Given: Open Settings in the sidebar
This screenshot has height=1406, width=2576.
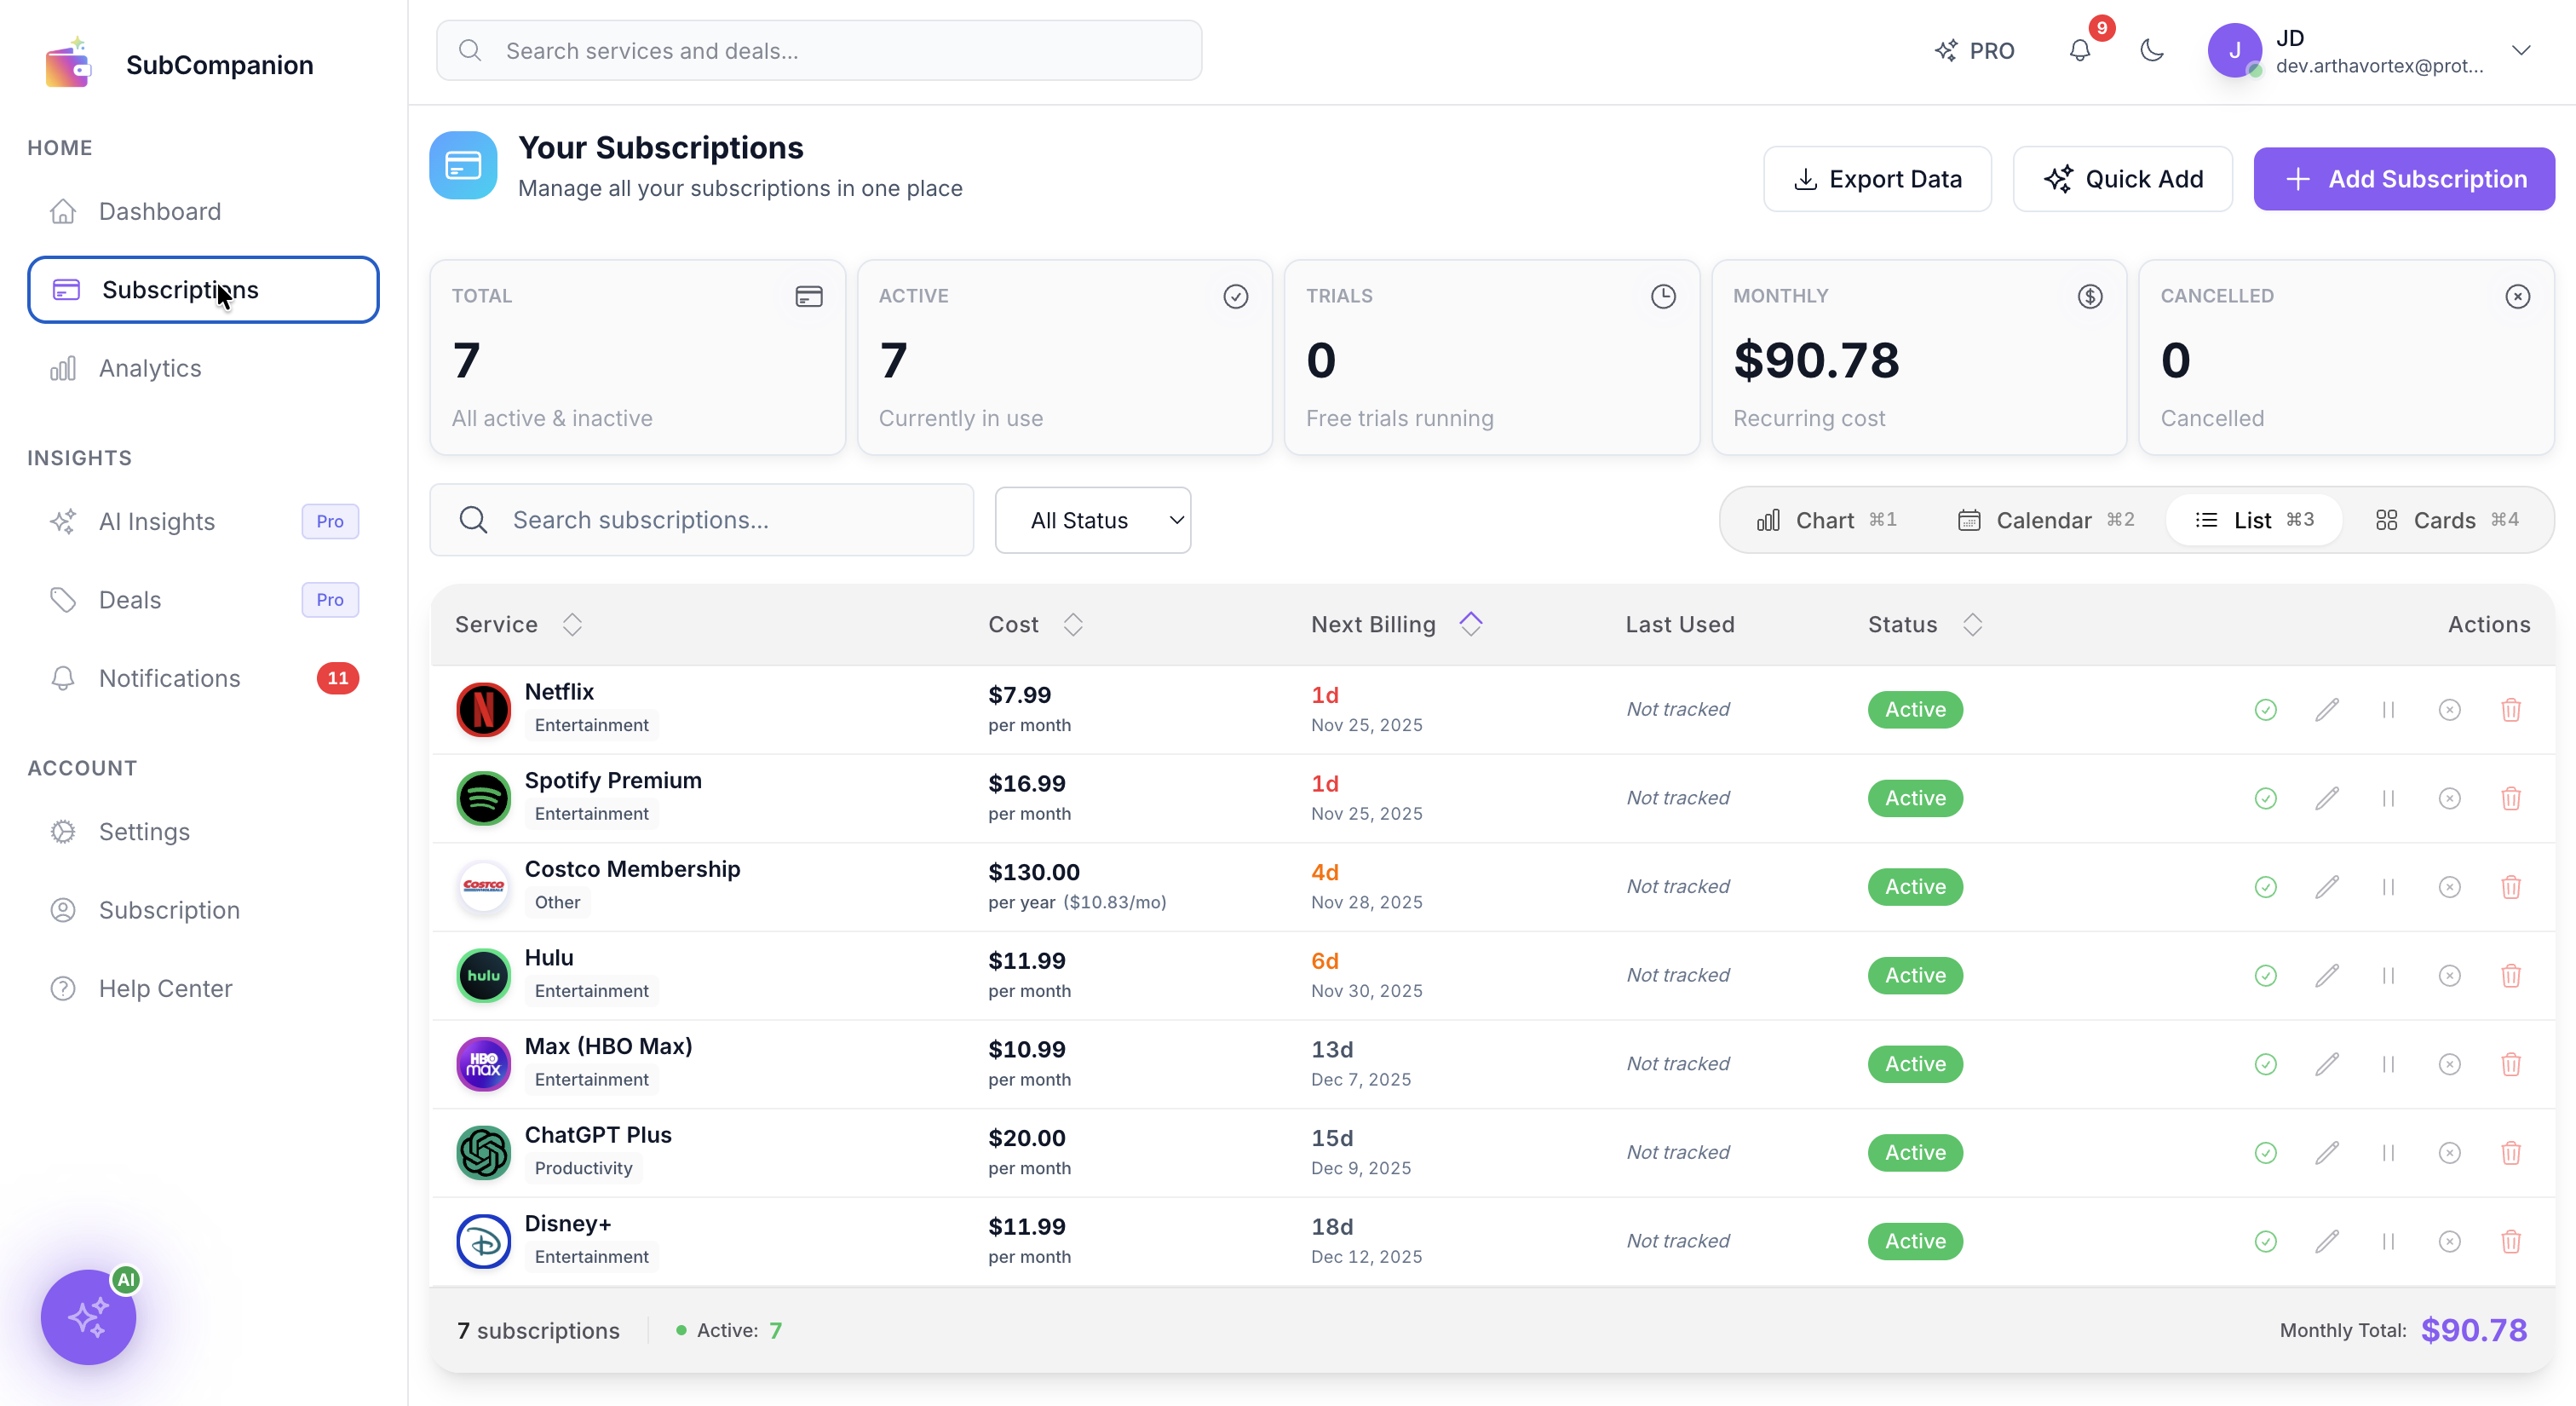Looking at the screenshot, I should coord(203,832).
